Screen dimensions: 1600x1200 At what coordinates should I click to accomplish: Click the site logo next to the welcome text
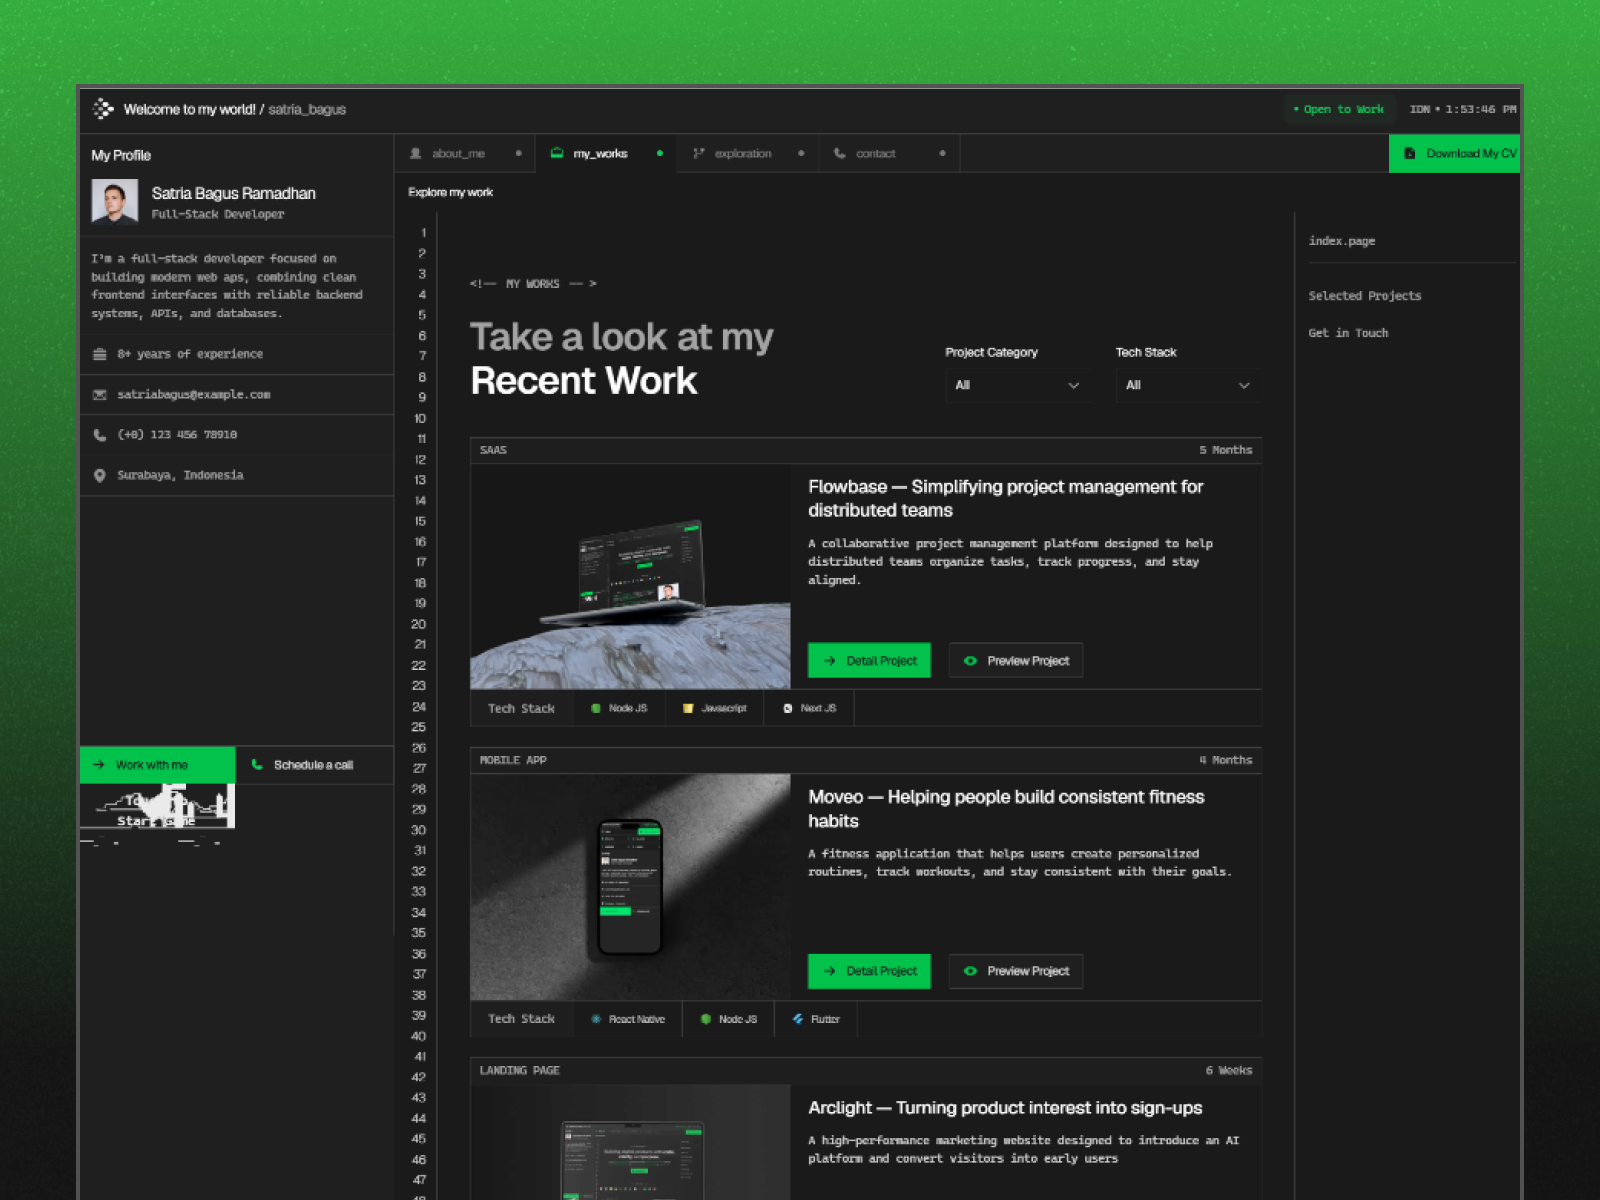(103, 109)
